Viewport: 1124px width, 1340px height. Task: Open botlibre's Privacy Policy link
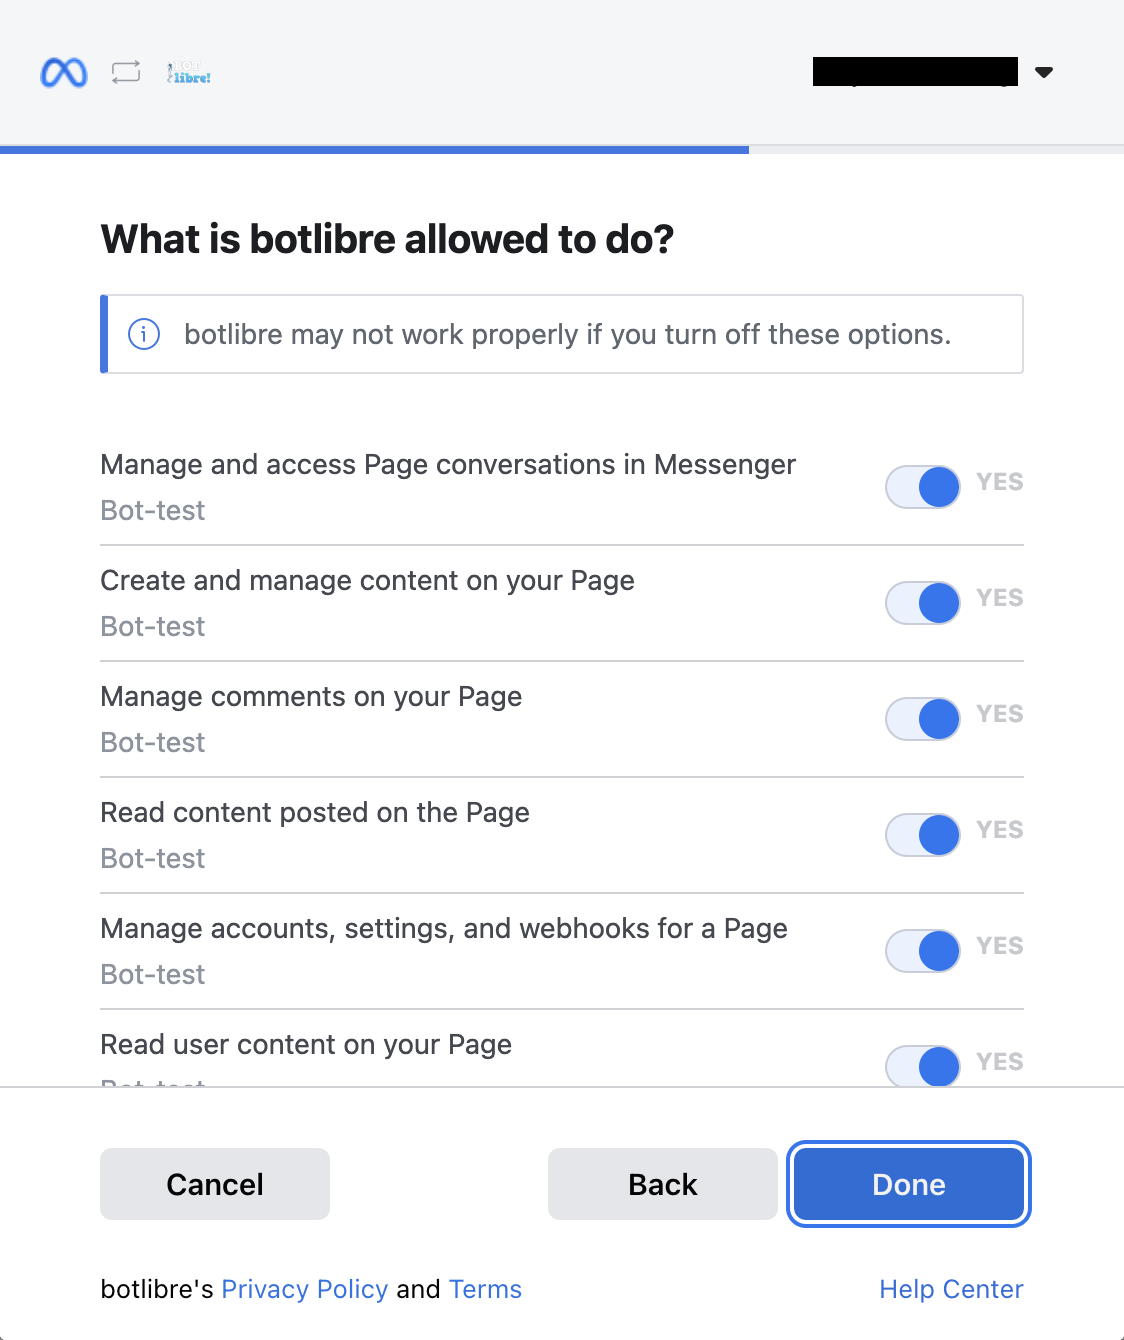pos(305,1289)
